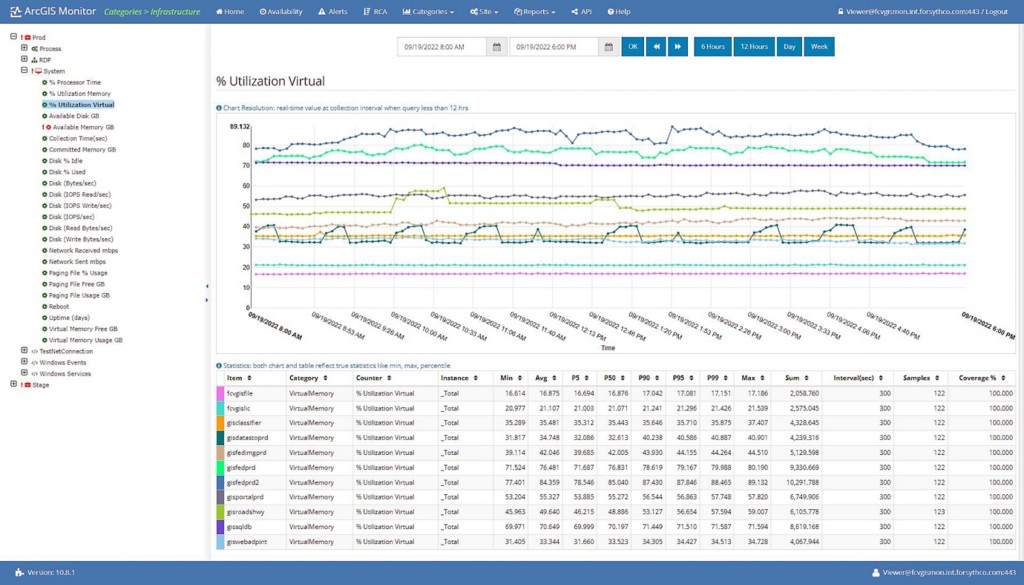Open the start date calendar picker
The width and height of the screenshot is (1024, 585).
(x=497, y=47)
